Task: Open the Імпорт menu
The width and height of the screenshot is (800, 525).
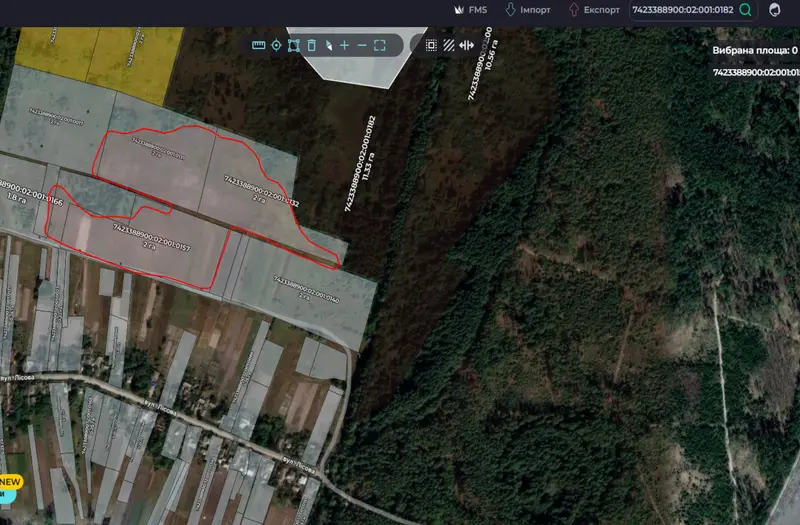Action: [528, 10]
